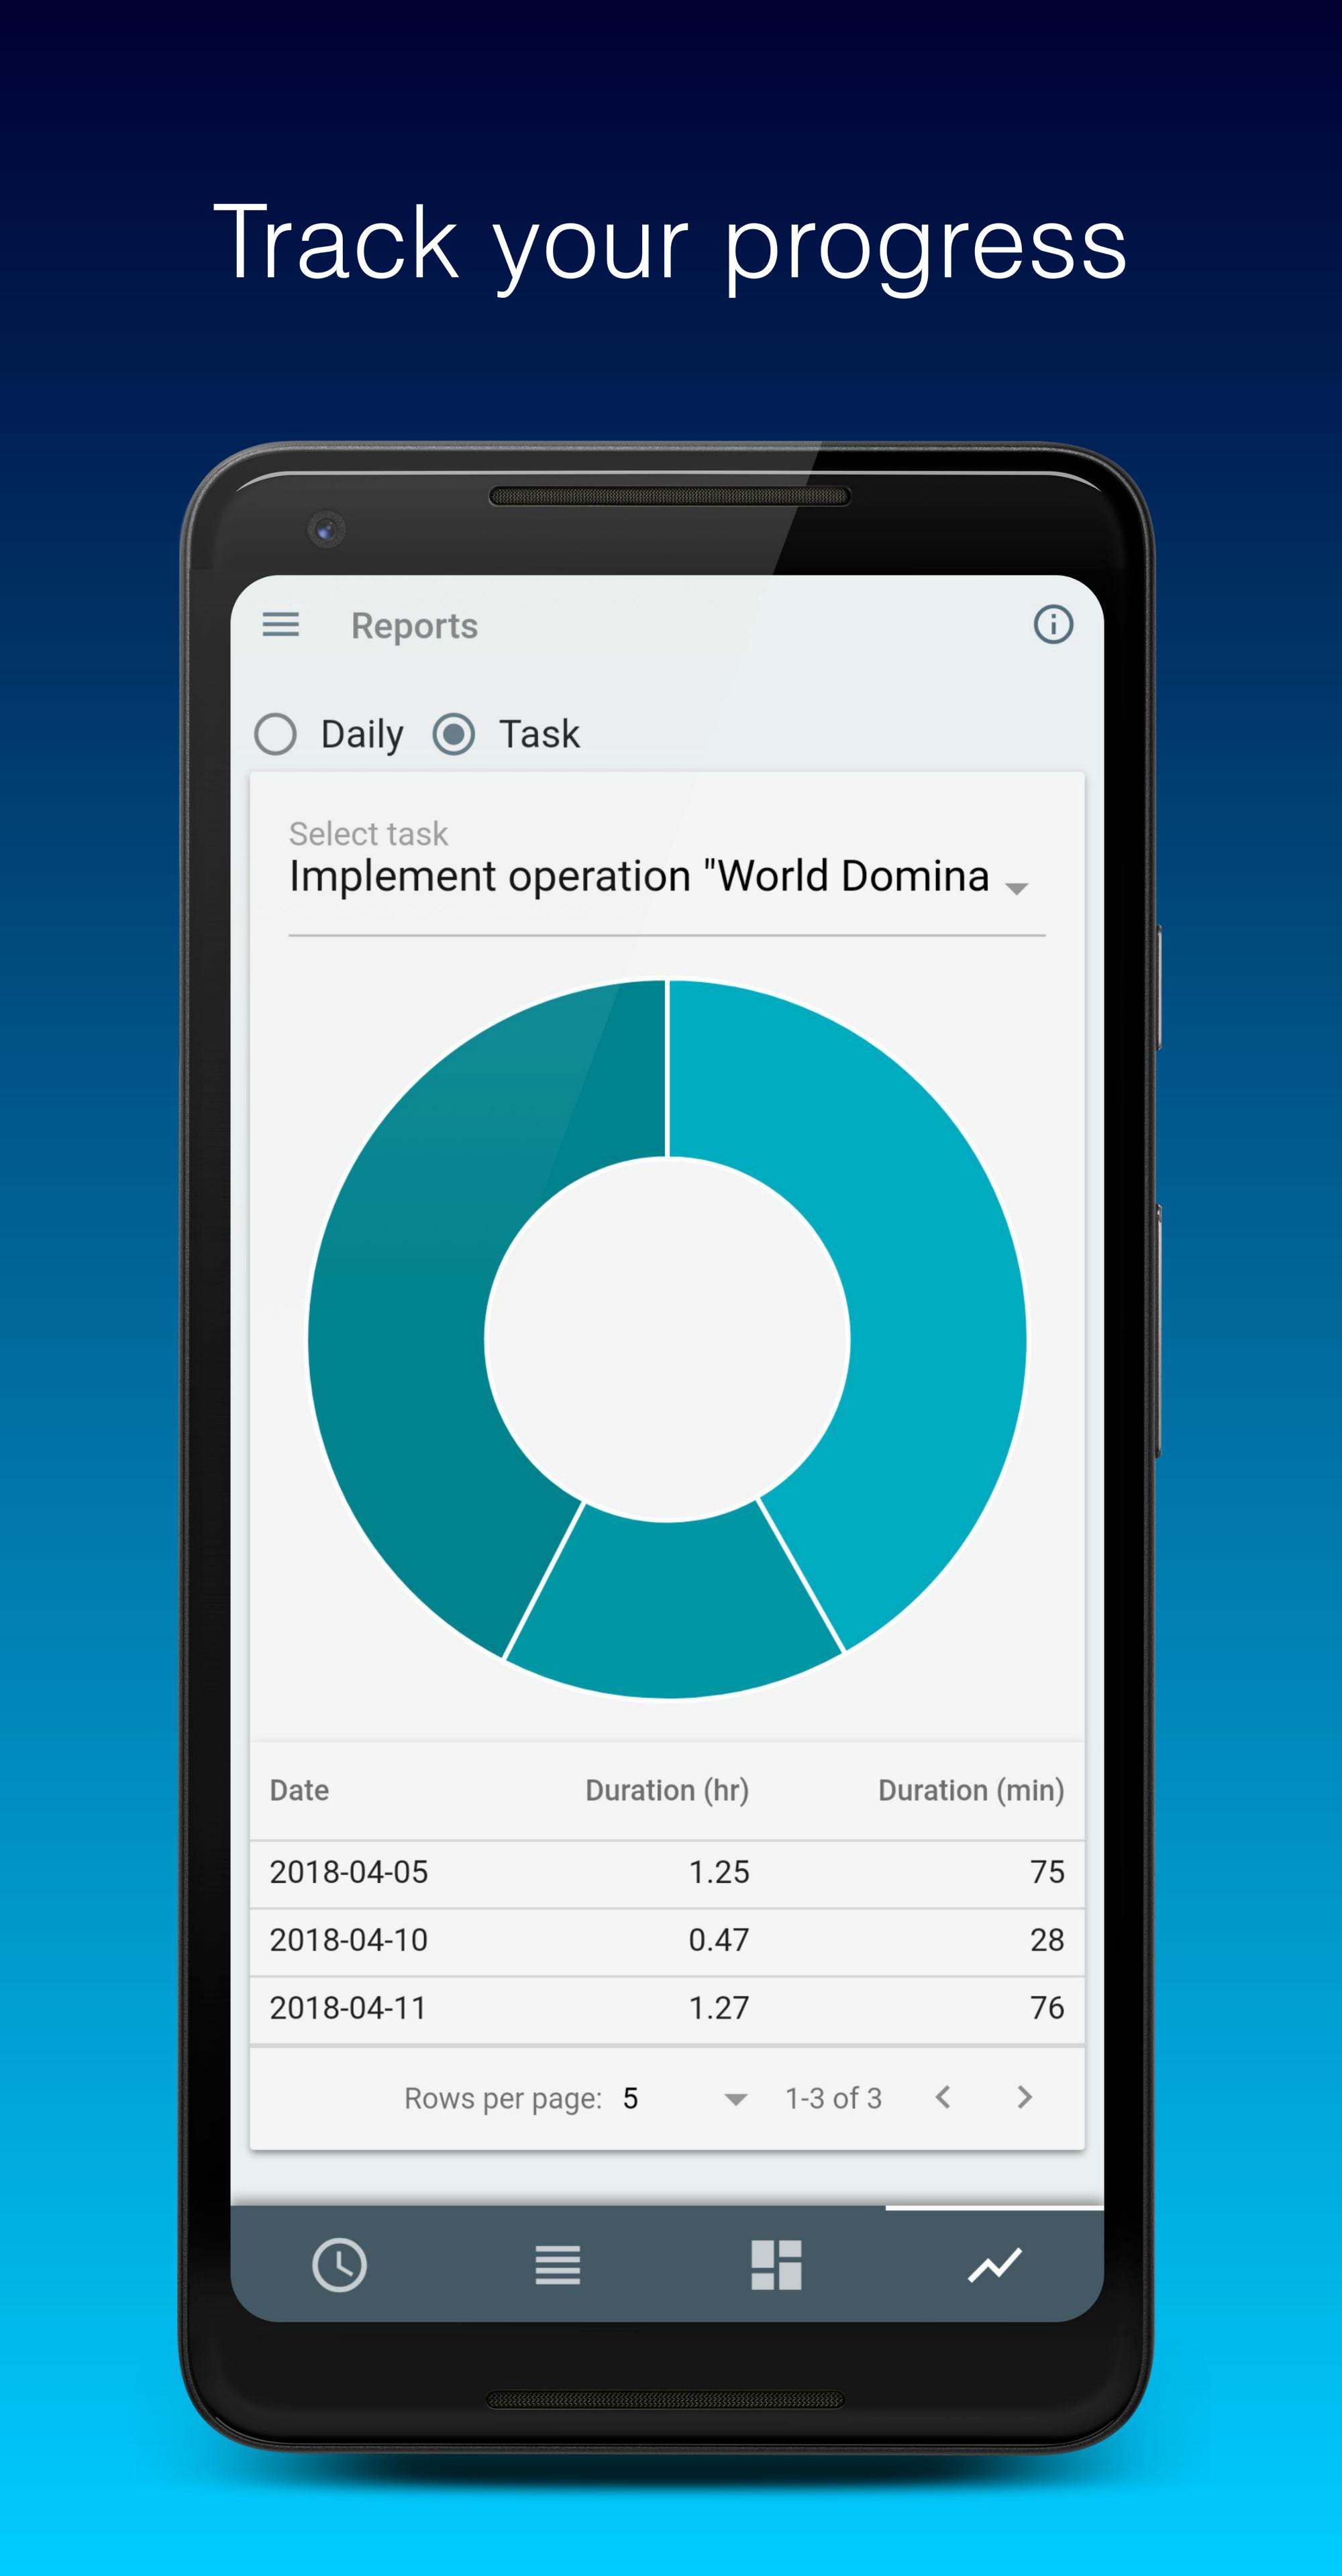Screen dimensions: 1342x2576
Task: Go to previous table page arrow
Action: pos(942,2097)
